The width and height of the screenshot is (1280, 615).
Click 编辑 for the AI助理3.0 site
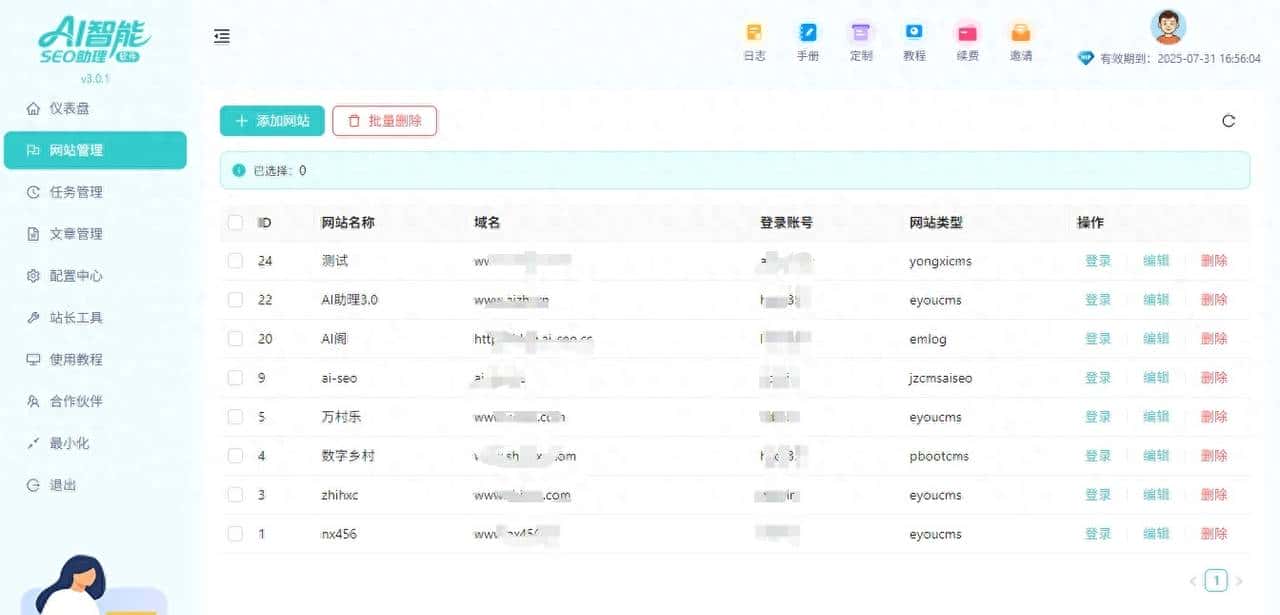tap(1155, 299)
